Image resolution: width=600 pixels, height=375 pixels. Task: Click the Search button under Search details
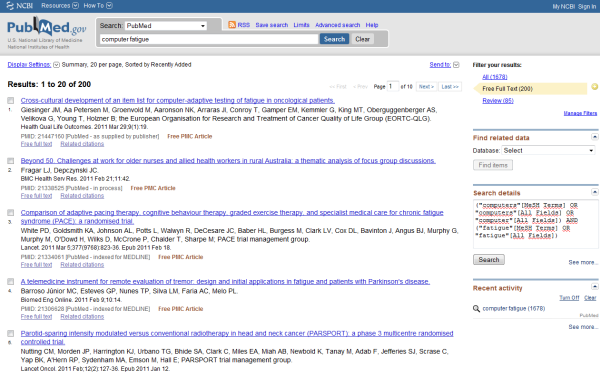(x=489, y=259)
